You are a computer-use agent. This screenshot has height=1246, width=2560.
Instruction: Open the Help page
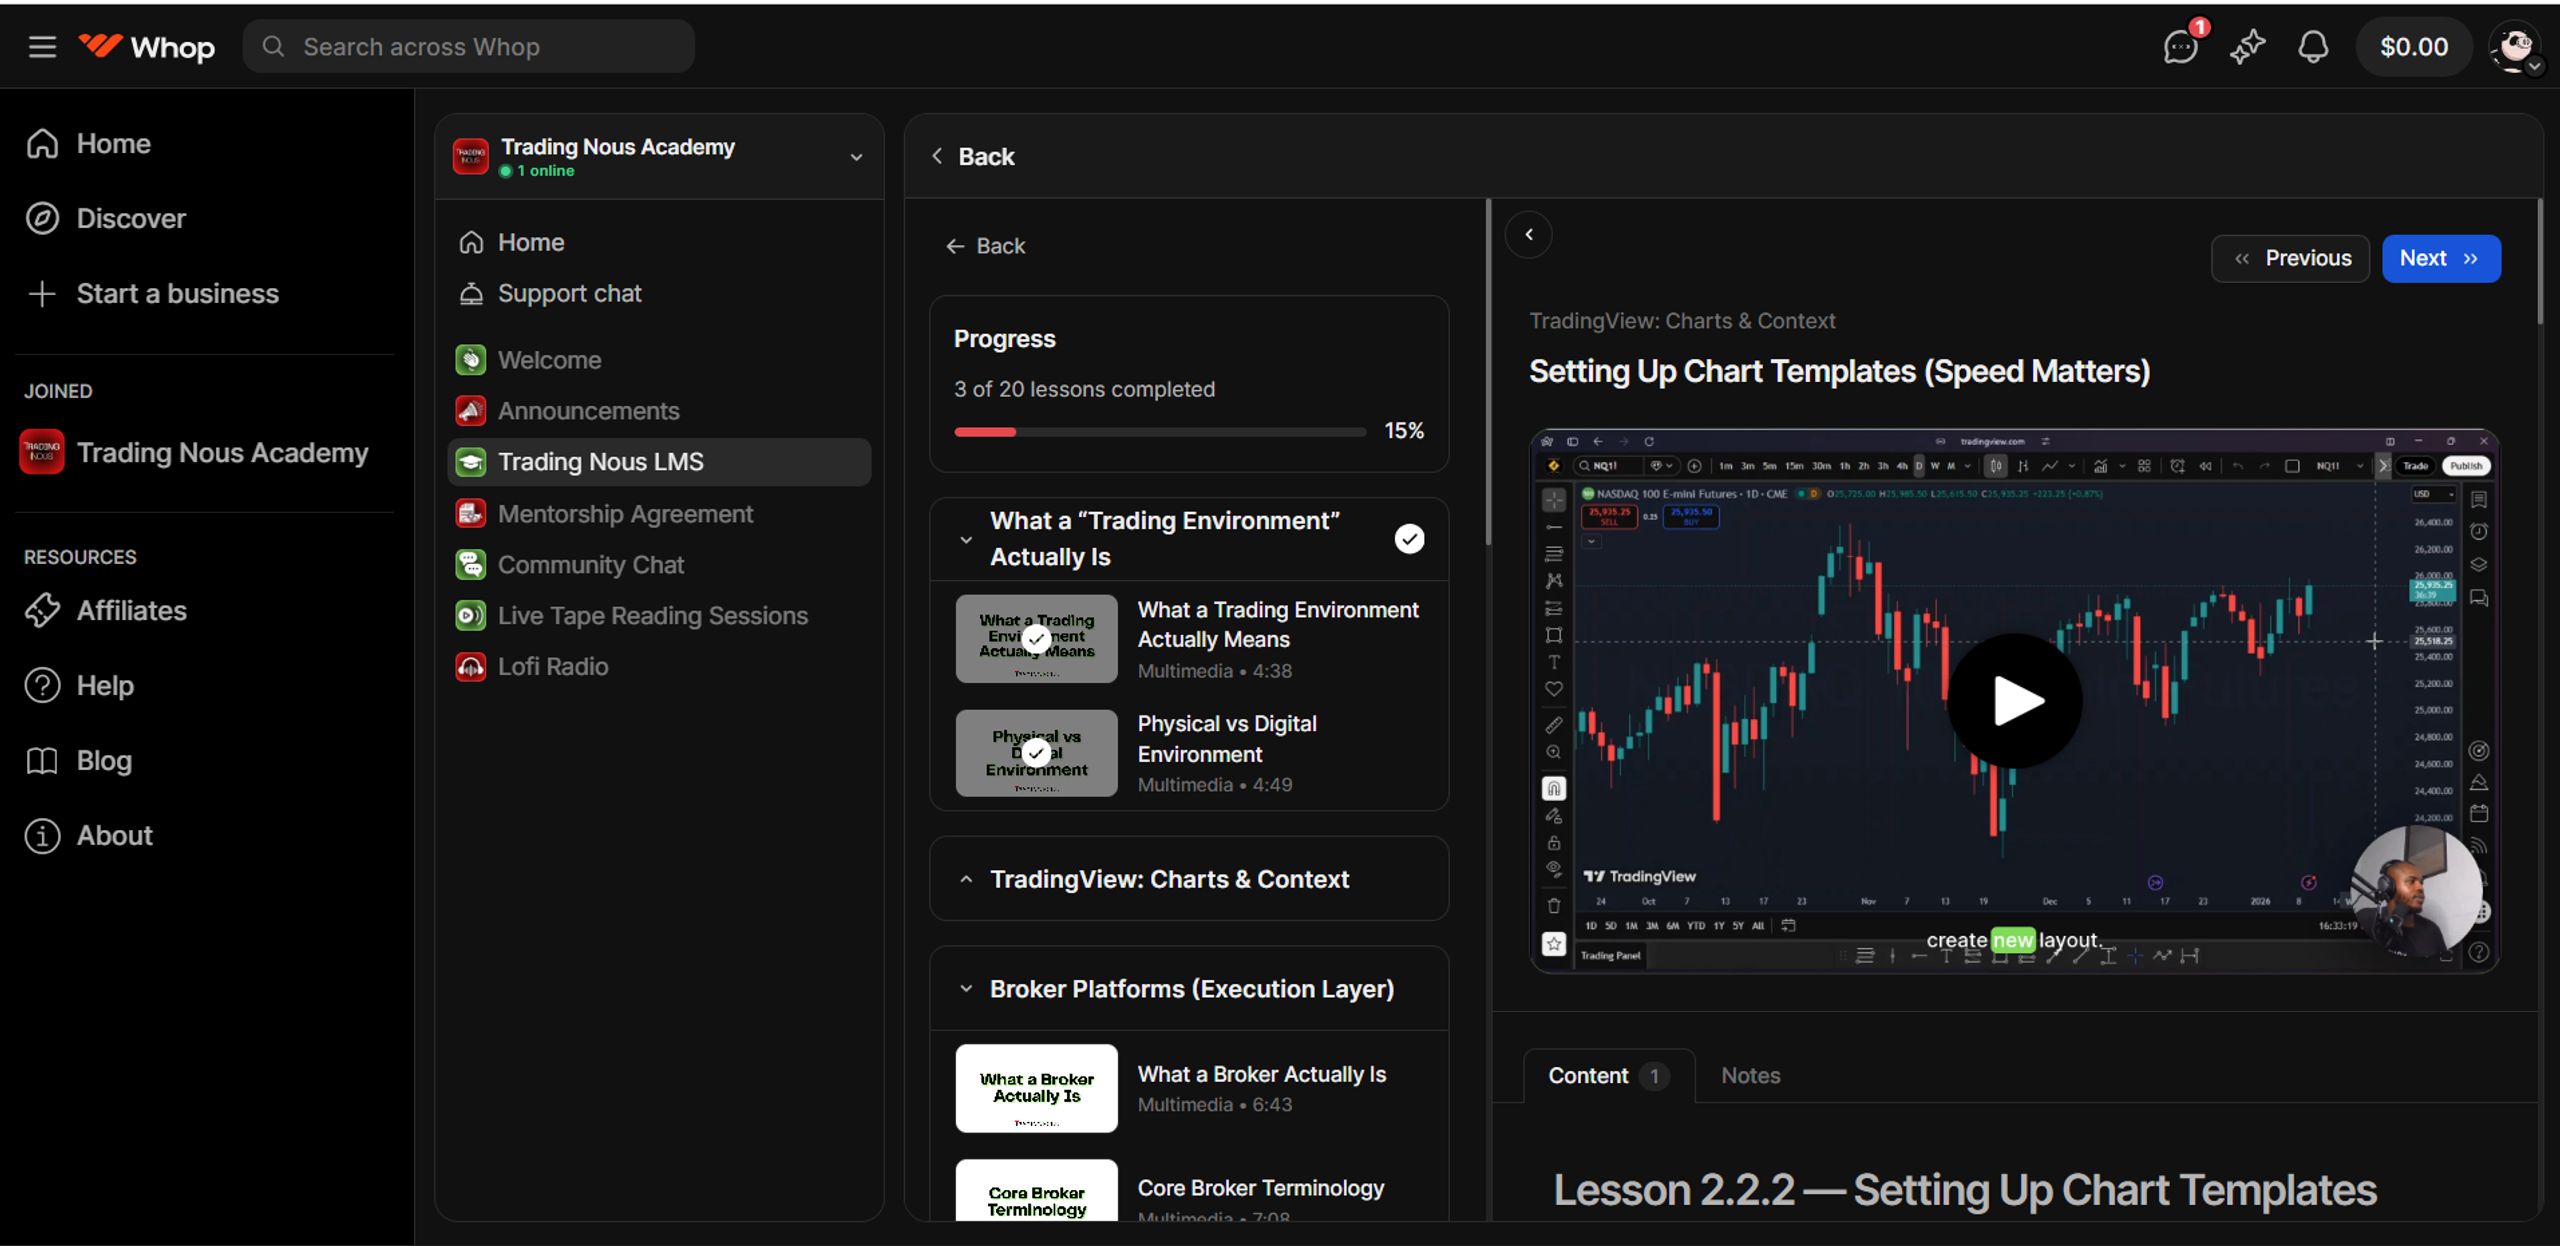pos(105,686)
